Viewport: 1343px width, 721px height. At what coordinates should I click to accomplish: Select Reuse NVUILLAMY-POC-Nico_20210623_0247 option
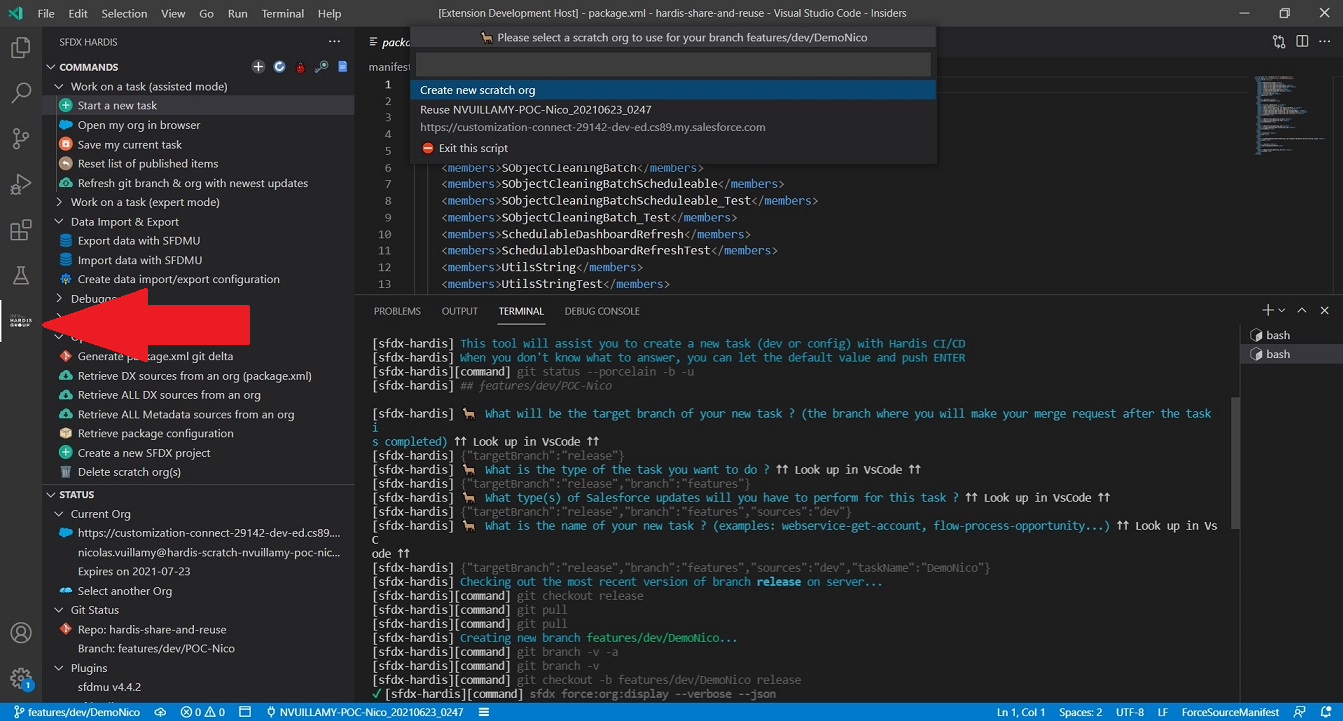point(673,118)
